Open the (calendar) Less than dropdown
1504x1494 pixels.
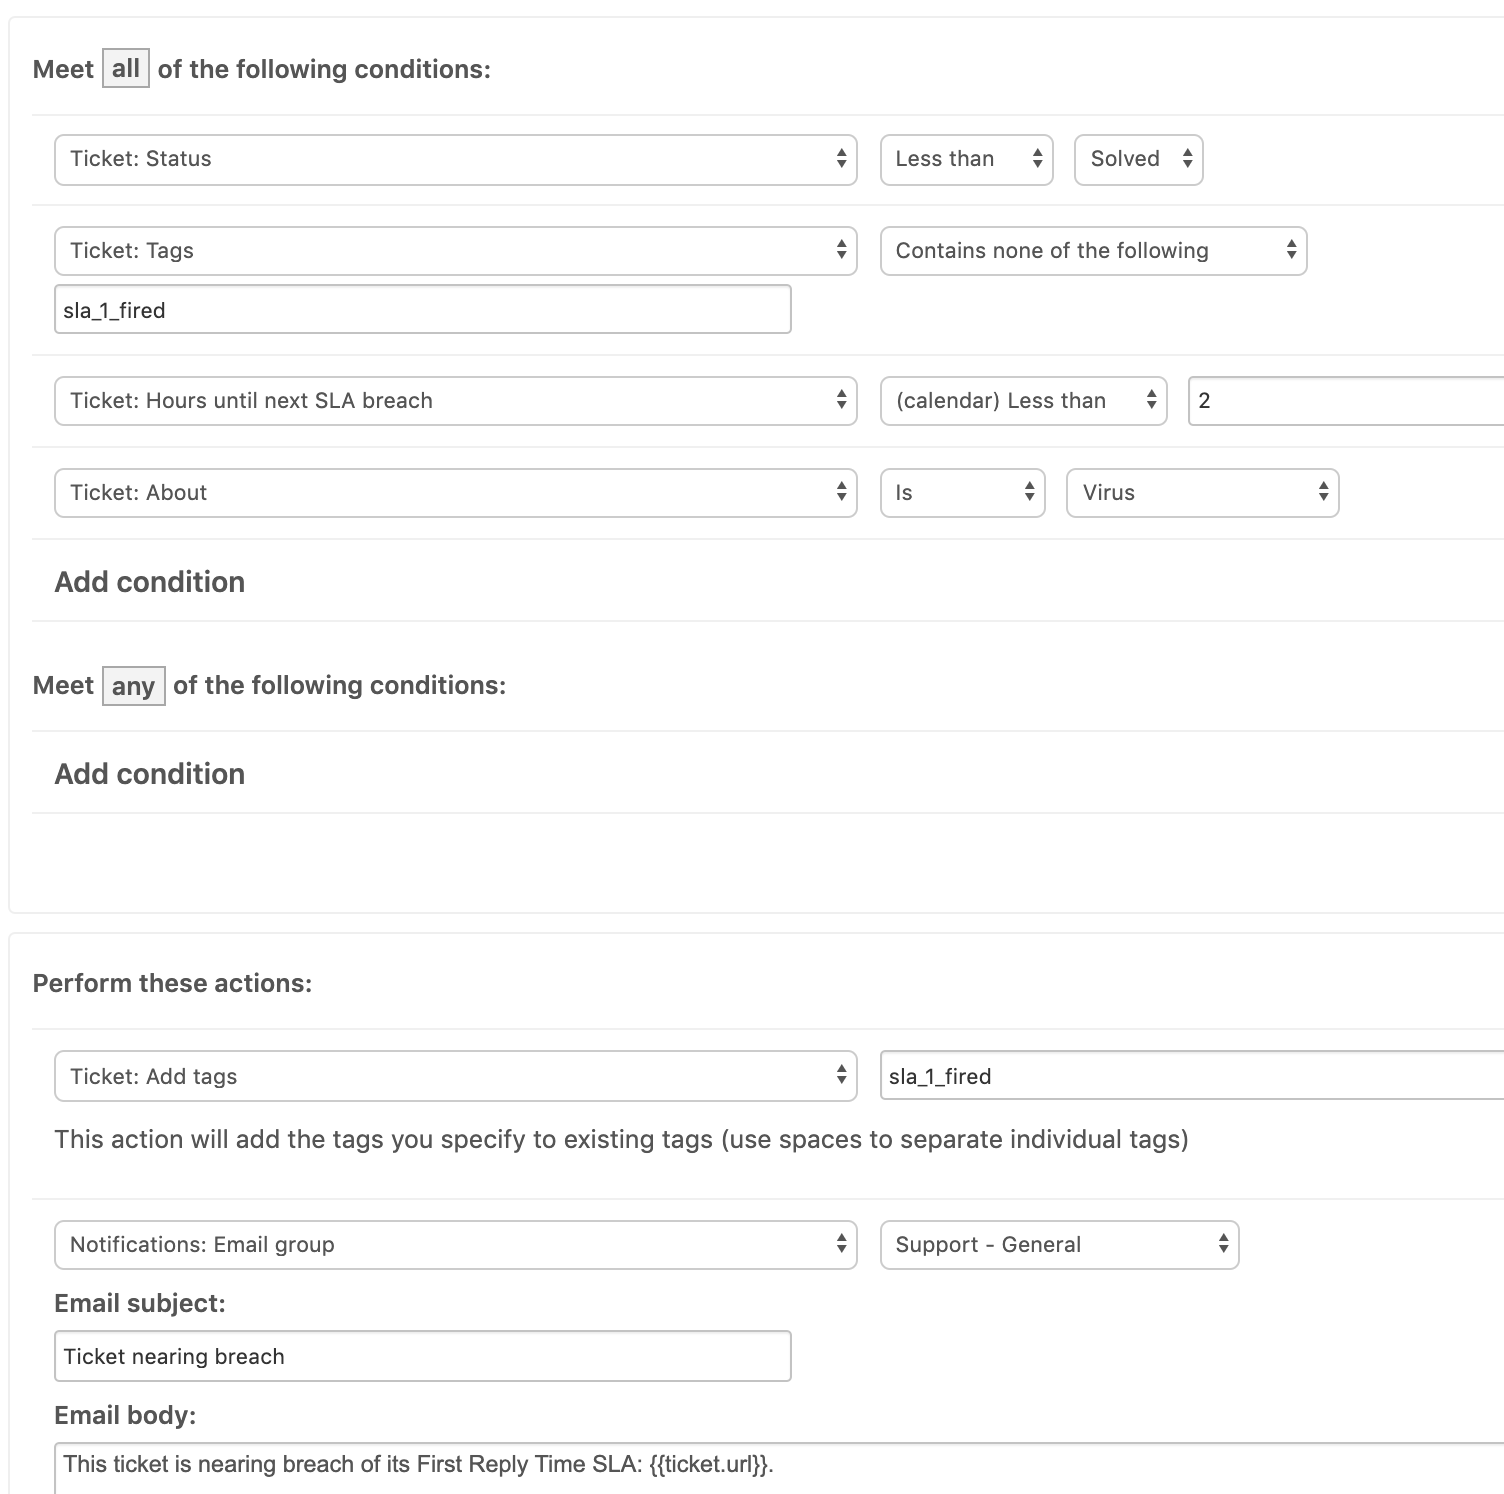pos(1023,401)
